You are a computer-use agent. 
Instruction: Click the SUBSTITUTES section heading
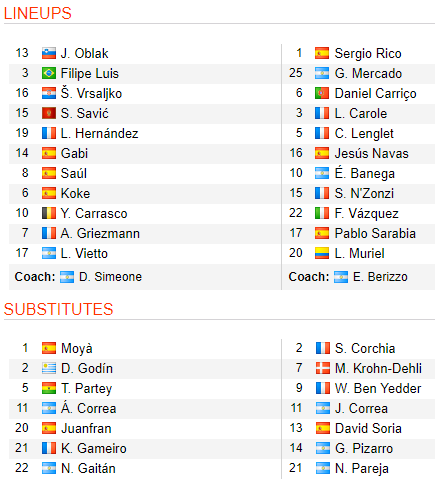(59, 309)
